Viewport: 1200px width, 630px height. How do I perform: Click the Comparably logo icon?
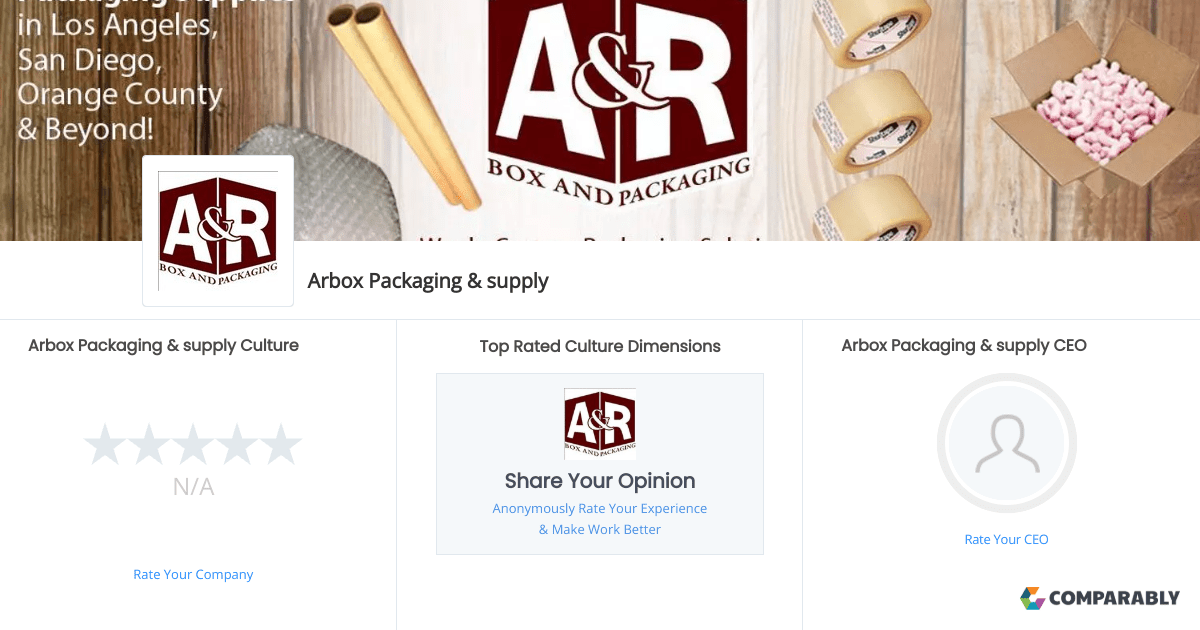click(1032, 598)
